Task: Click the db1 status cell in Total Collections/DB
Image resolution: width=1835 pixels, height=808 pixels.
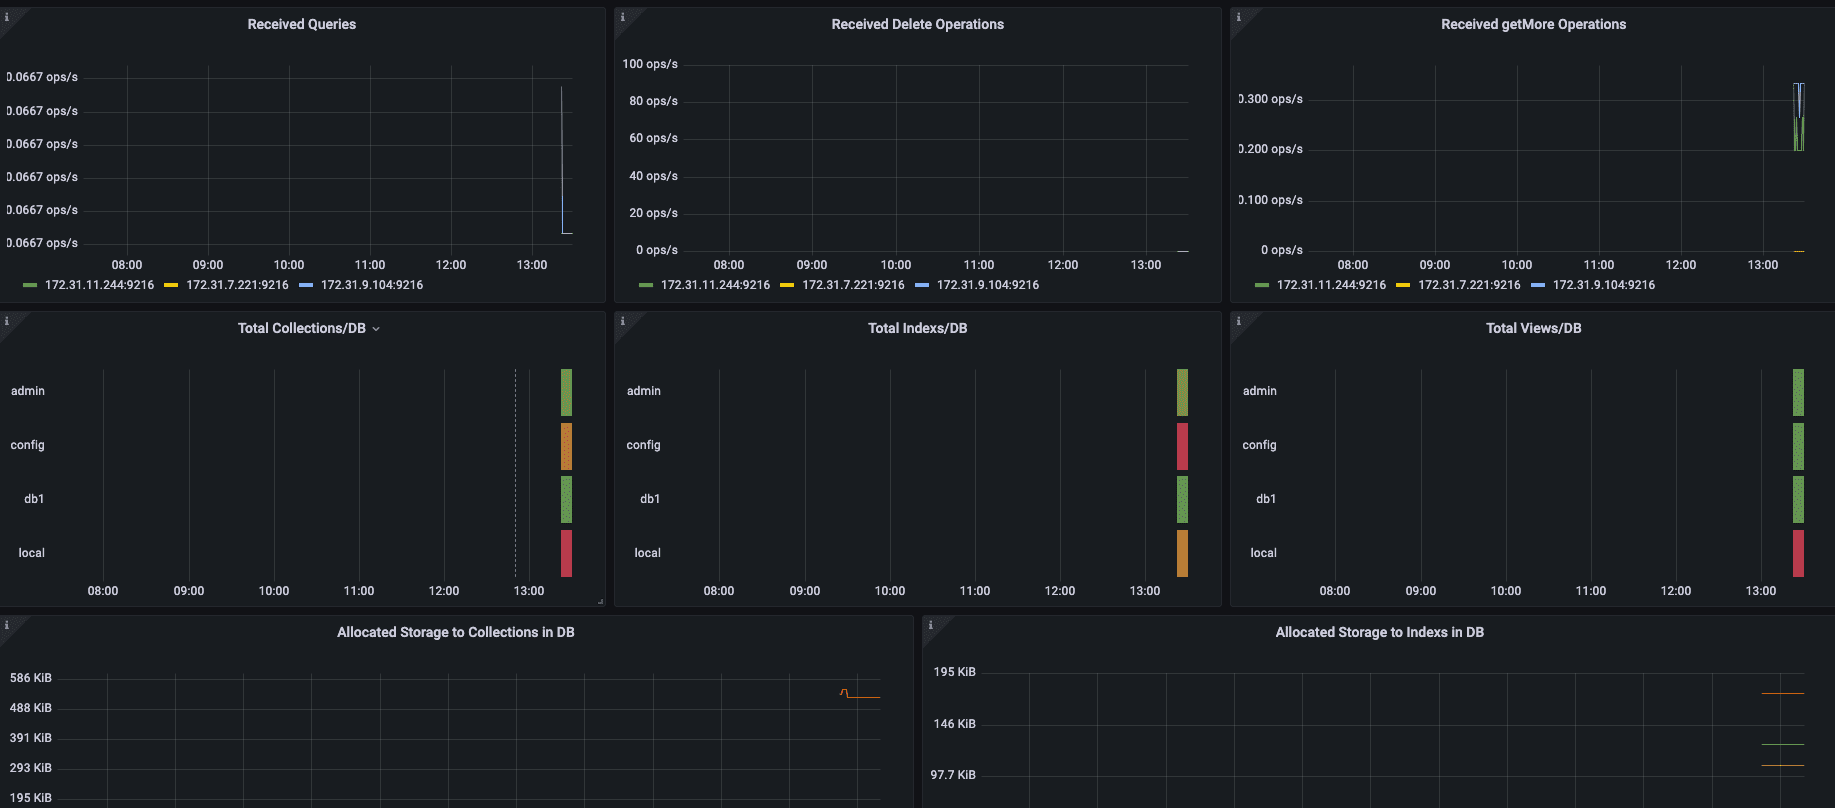Action: click(x=566, y=499)
